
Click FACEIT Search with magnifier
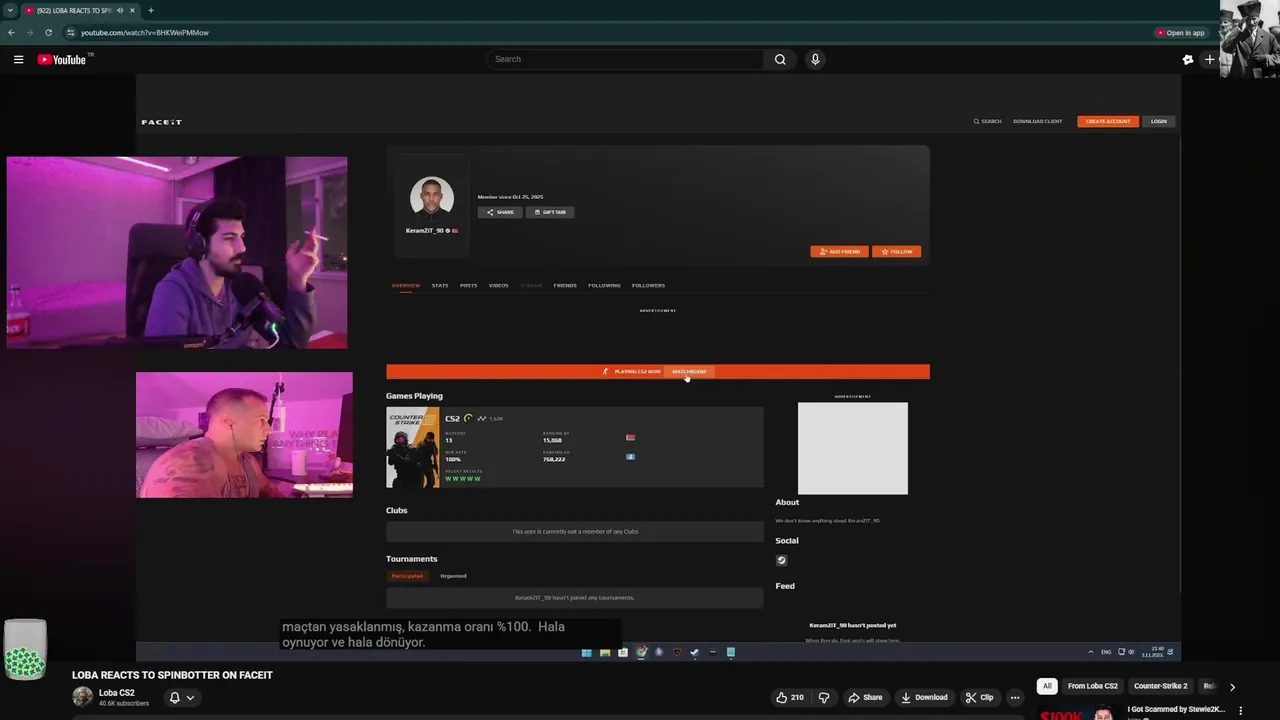click(x=987, y=121)
